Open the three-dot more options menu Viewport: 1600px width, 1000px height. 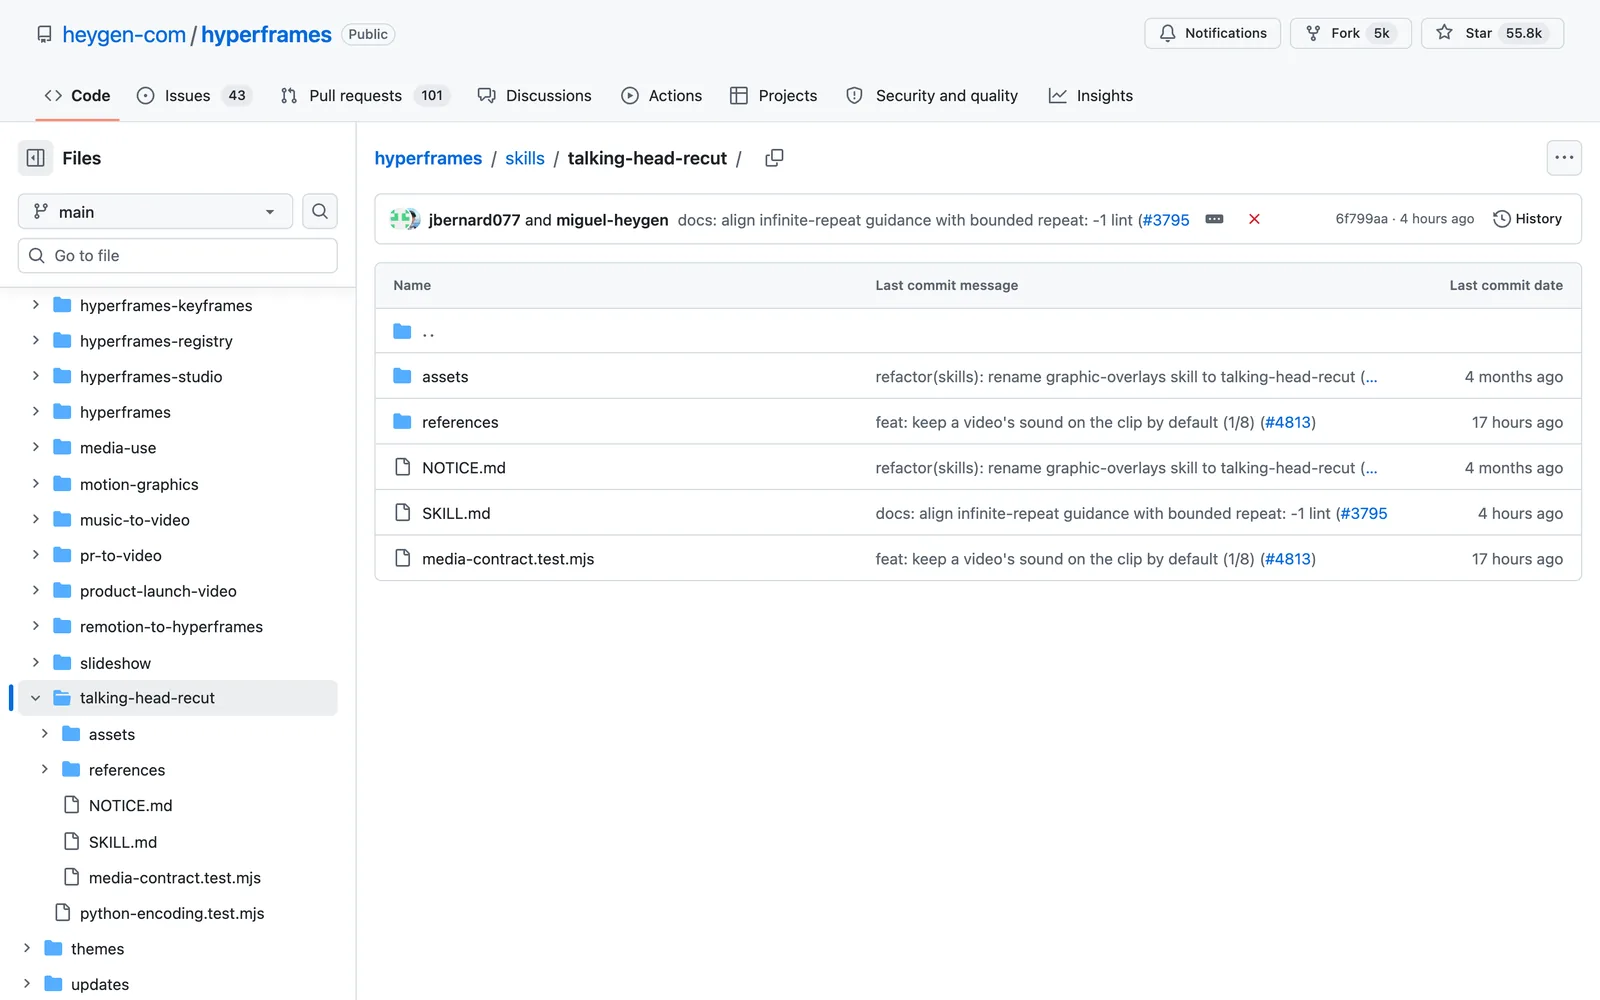(1564, 158)
